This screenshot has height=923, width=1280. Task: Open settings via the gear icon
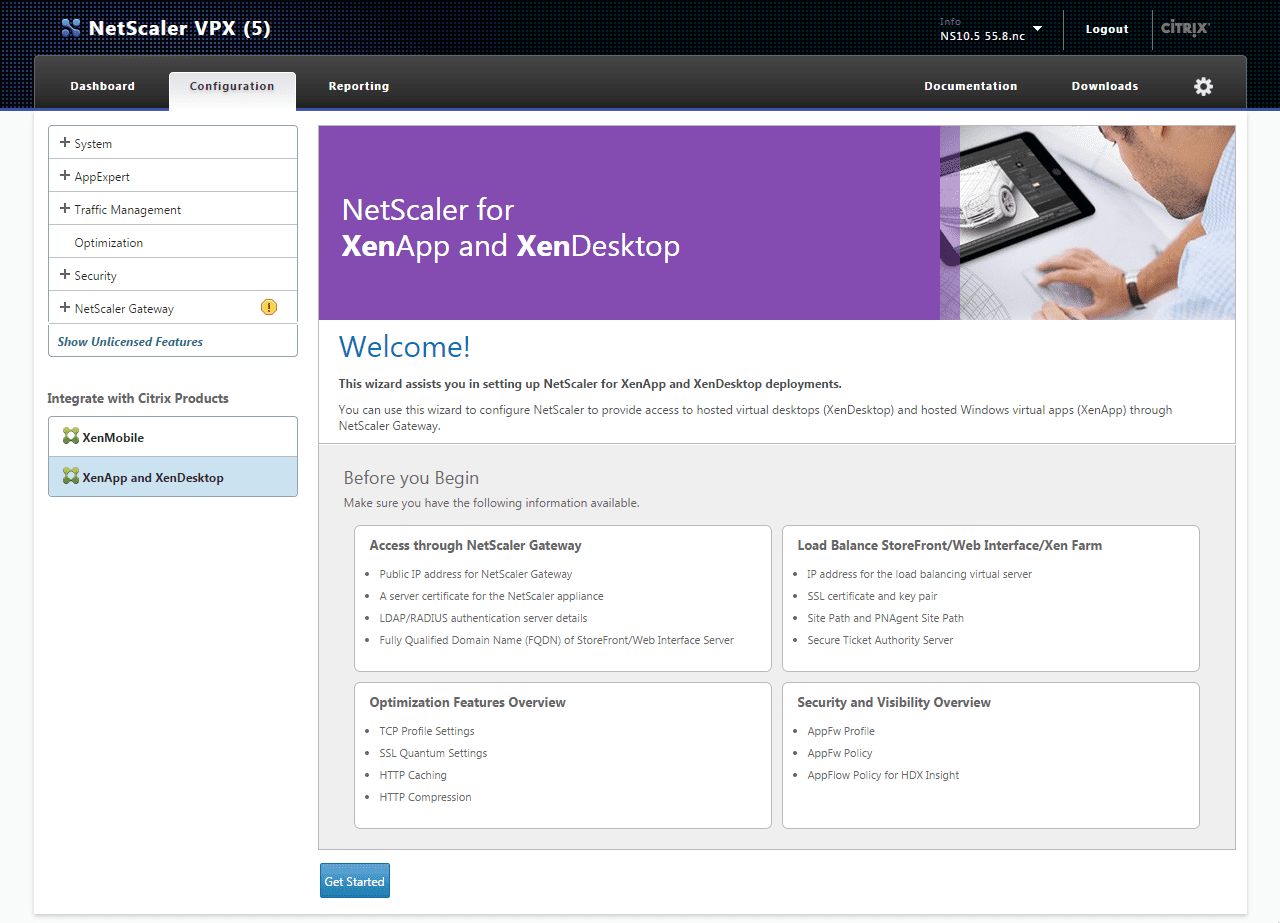tap(1203, 86)
